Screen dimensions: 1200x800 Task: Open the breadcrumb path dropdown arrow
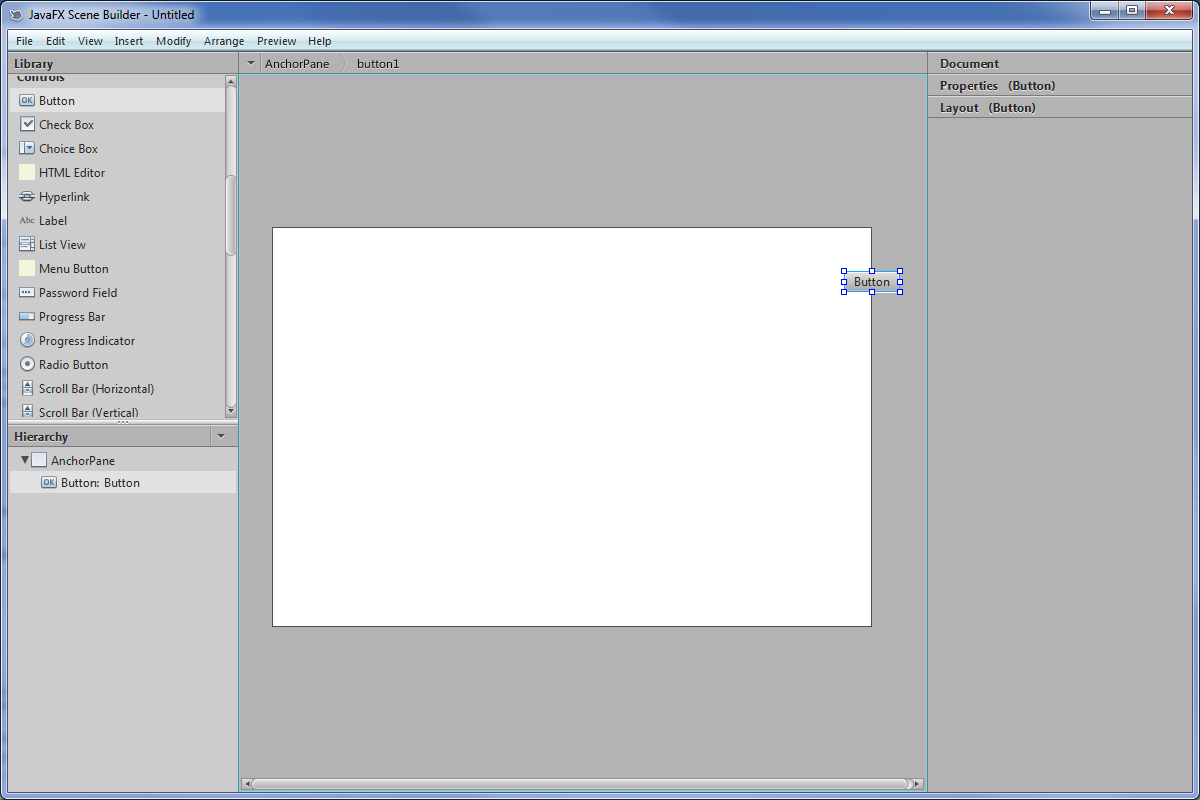(251, 63)
